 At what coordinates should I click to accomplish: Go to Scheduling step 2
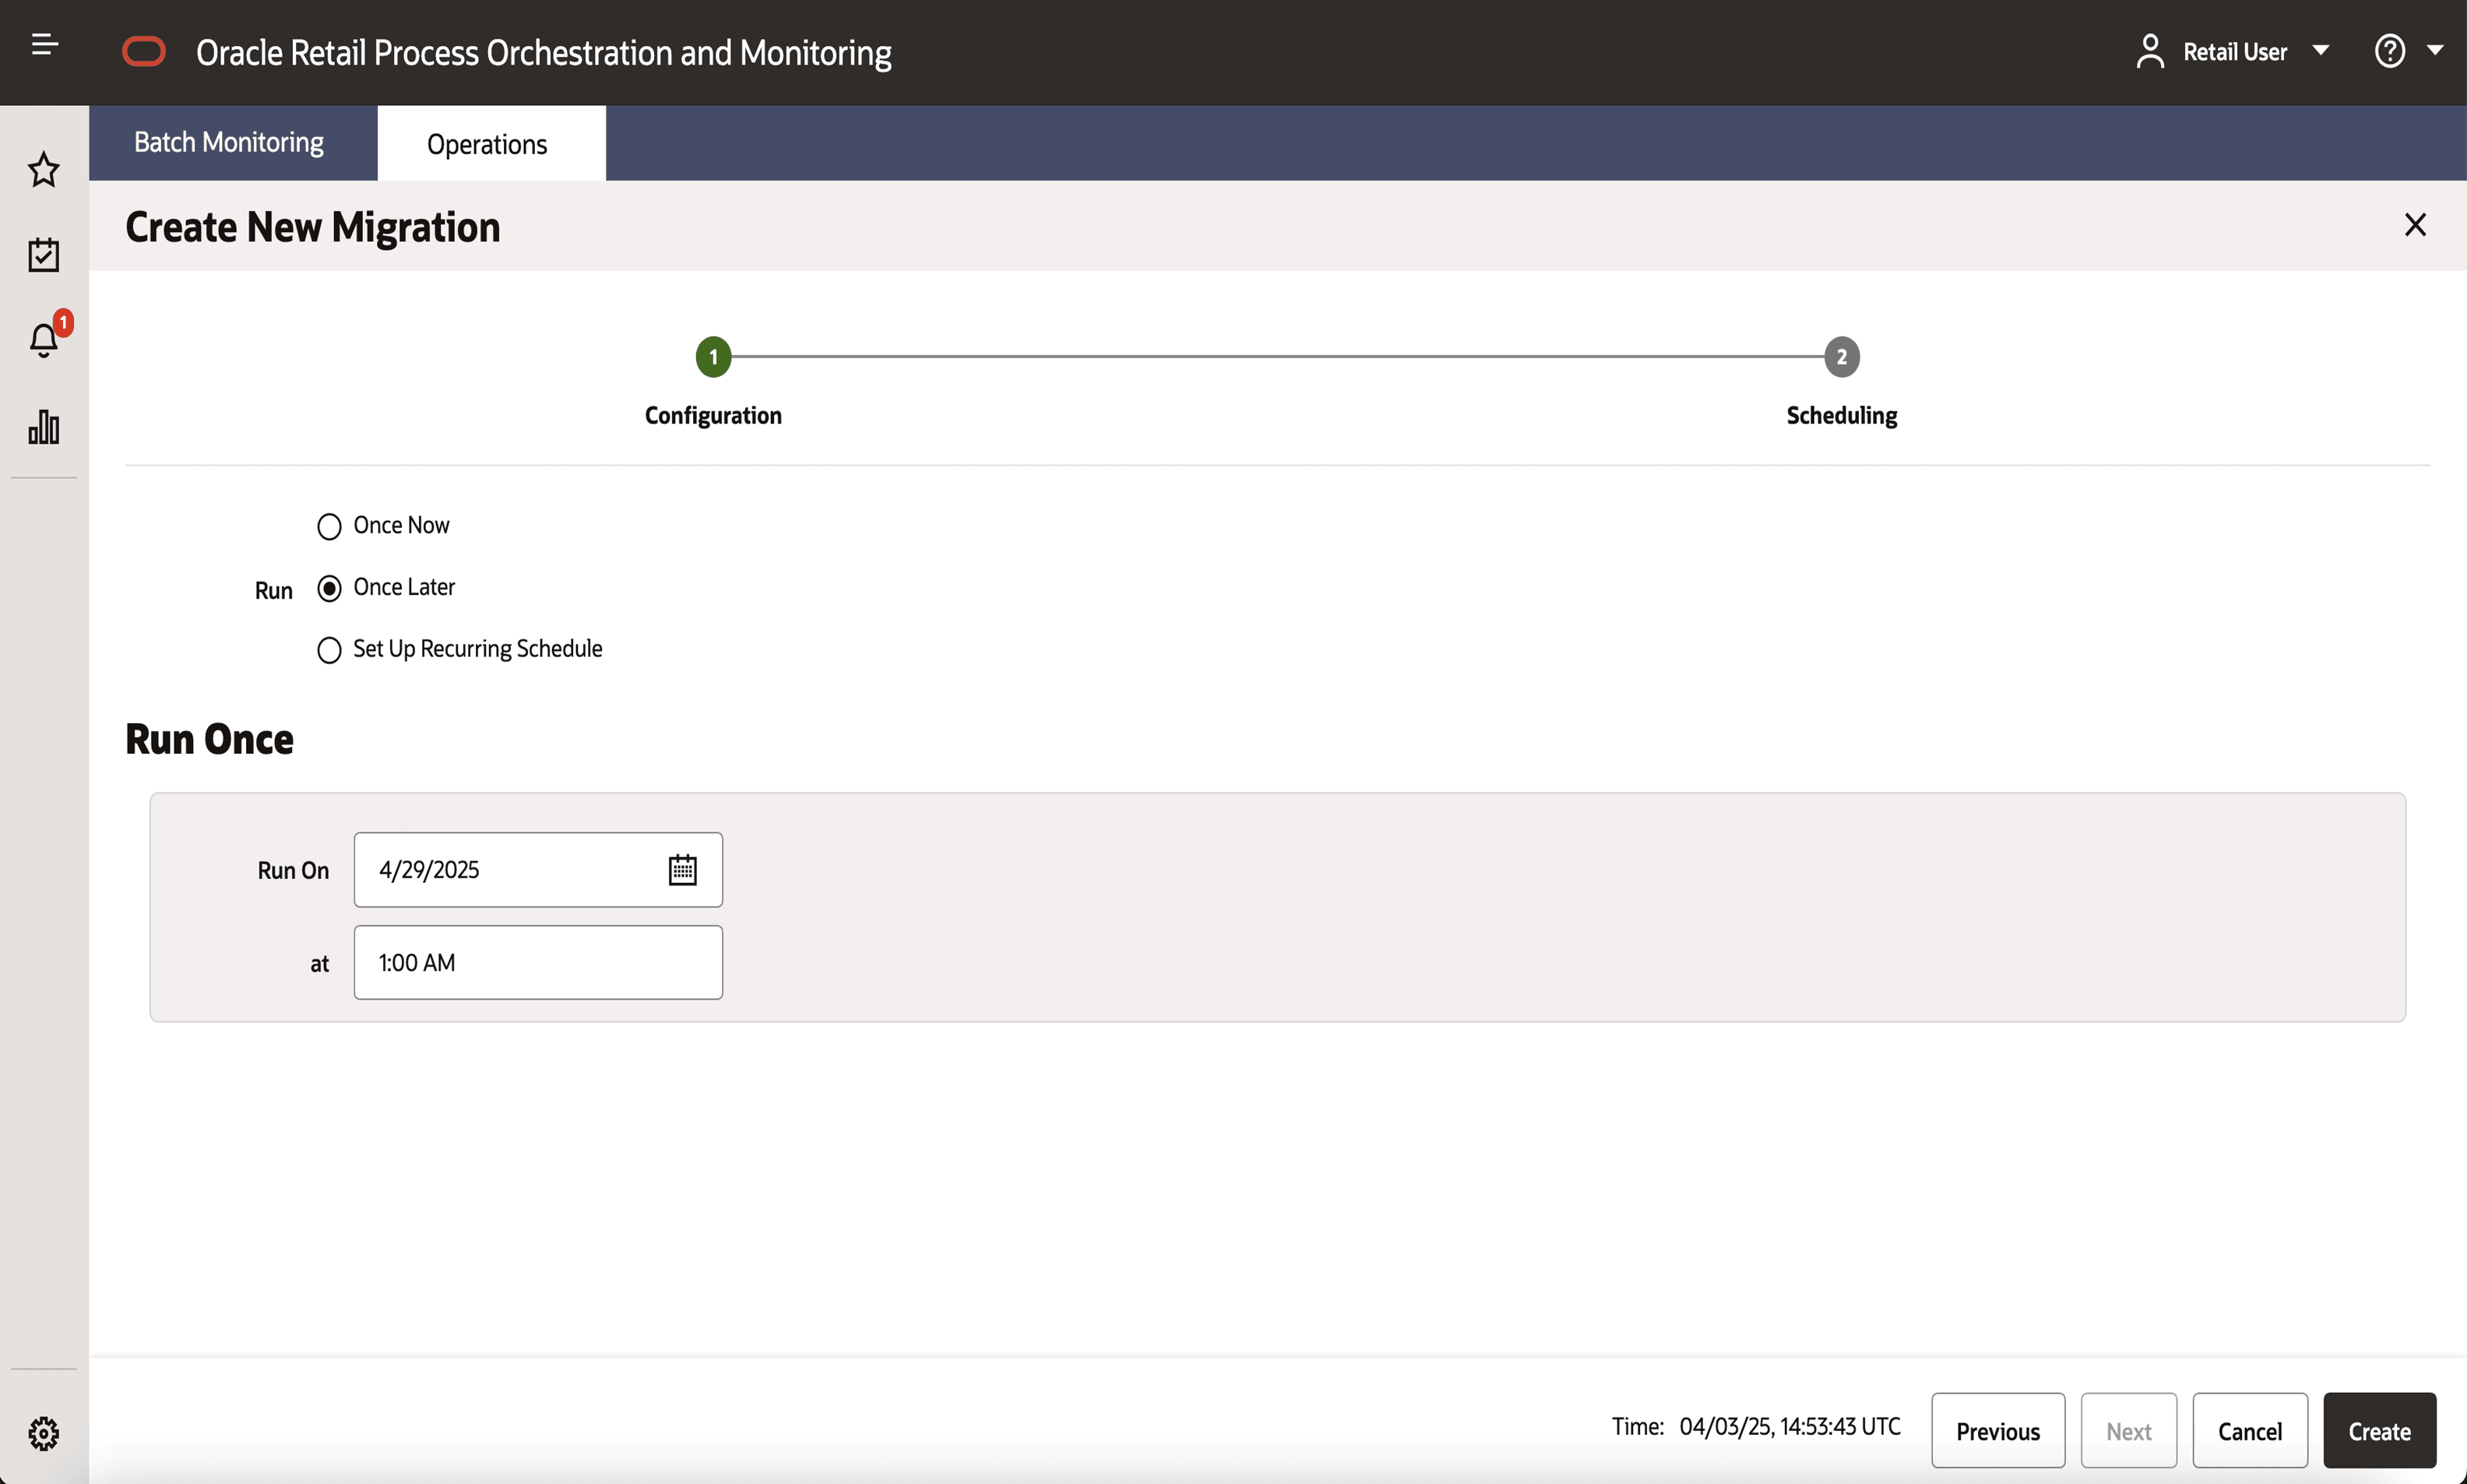[x=1842, y=357]
